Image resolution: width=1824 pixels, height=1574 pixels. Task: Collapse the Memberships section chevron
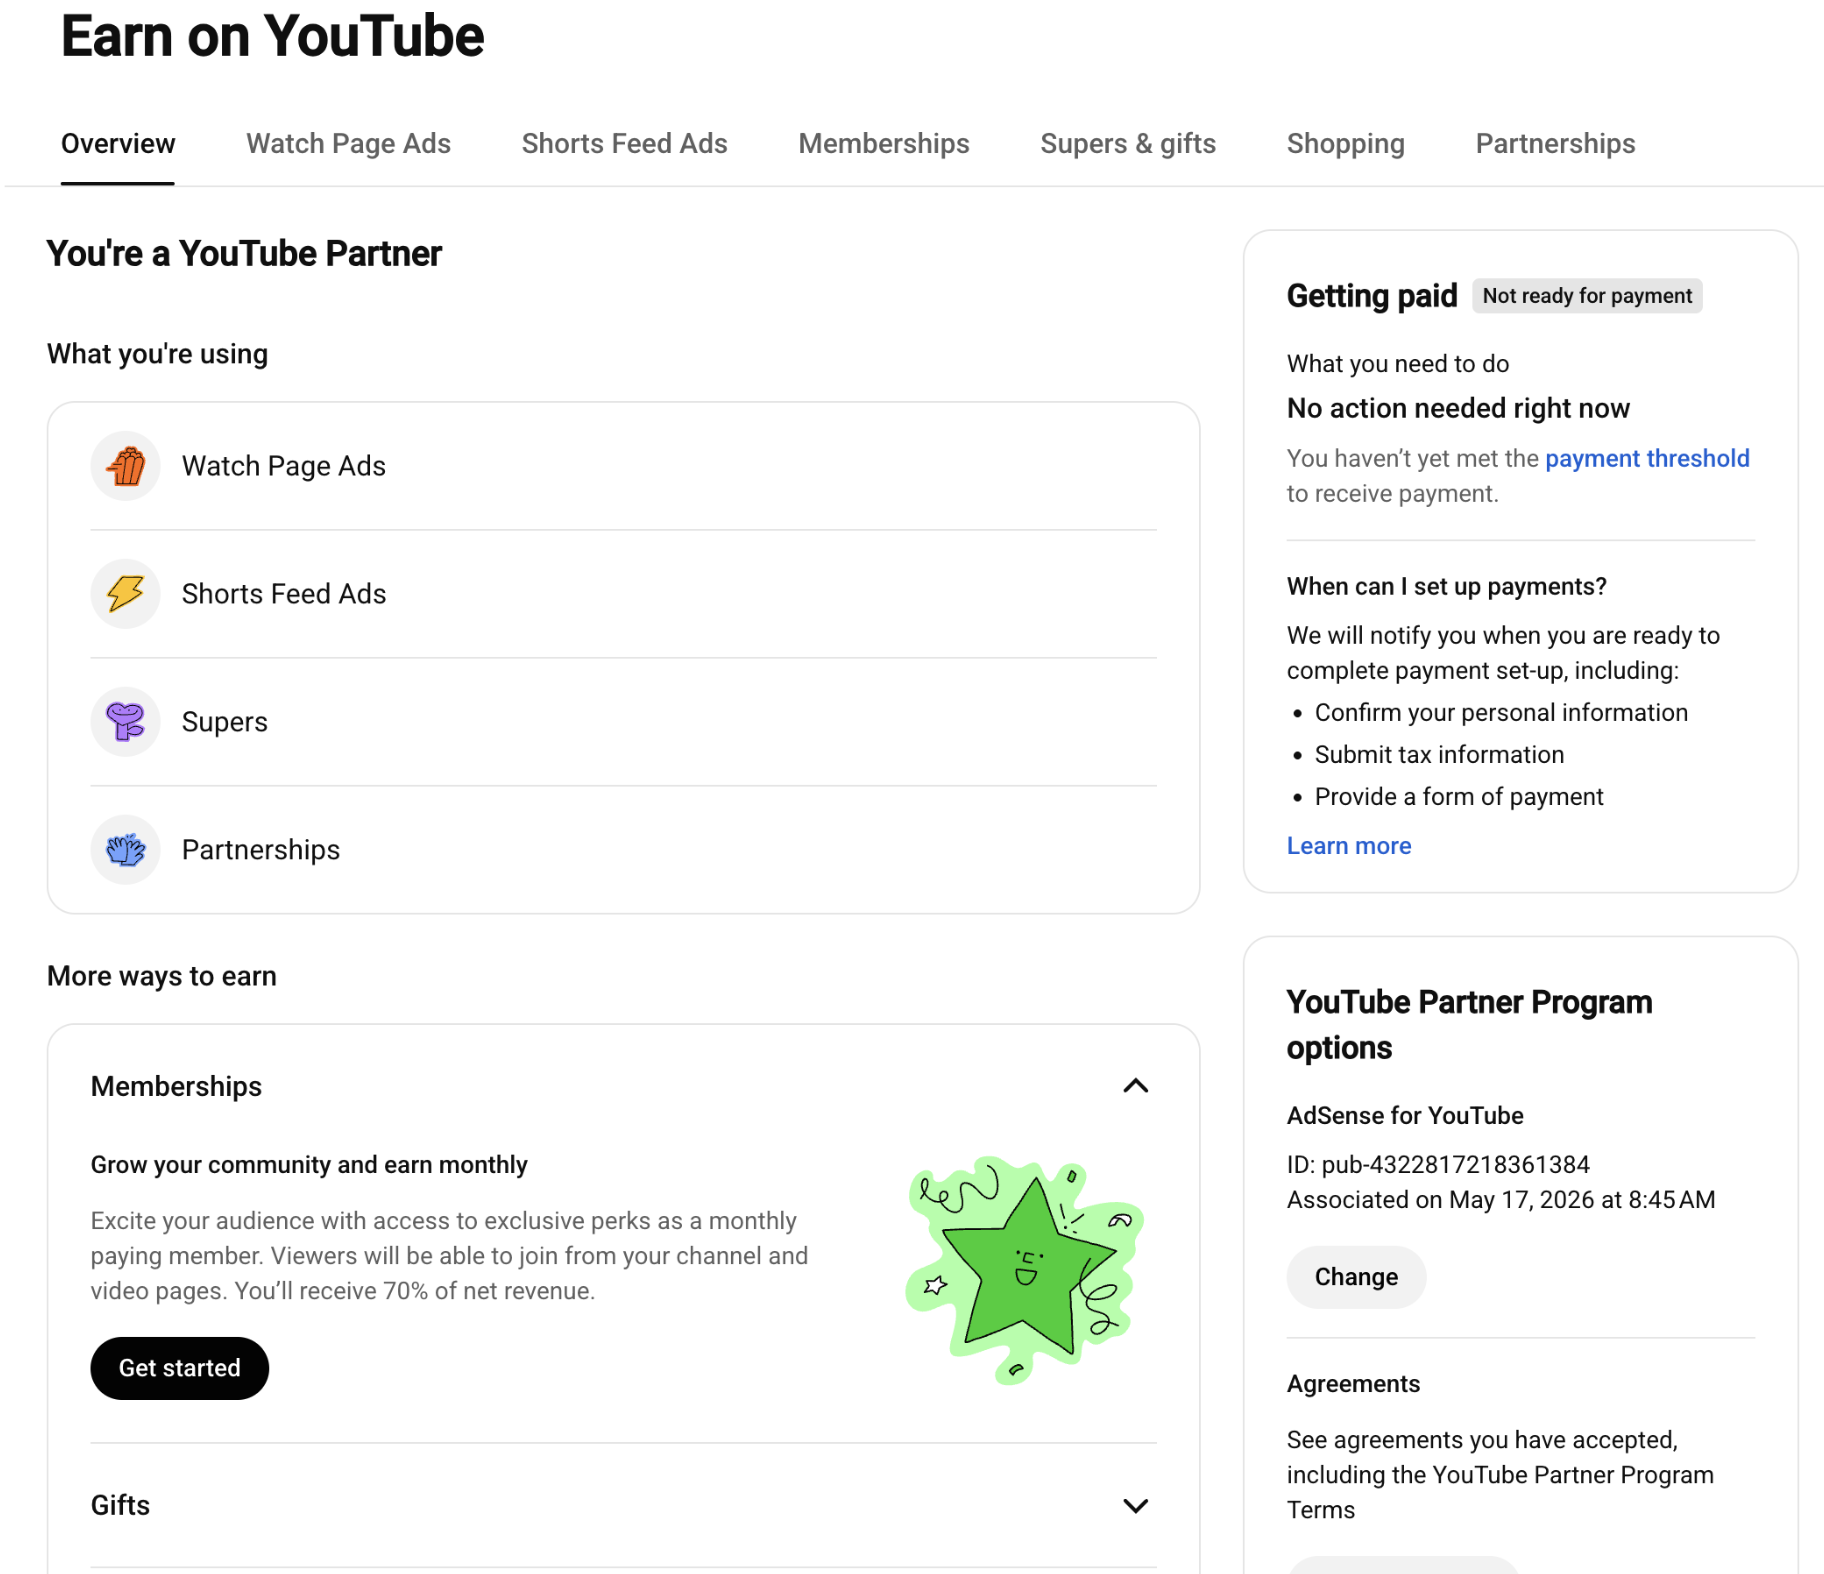pyautogui.click(x=1136, y=1086)
